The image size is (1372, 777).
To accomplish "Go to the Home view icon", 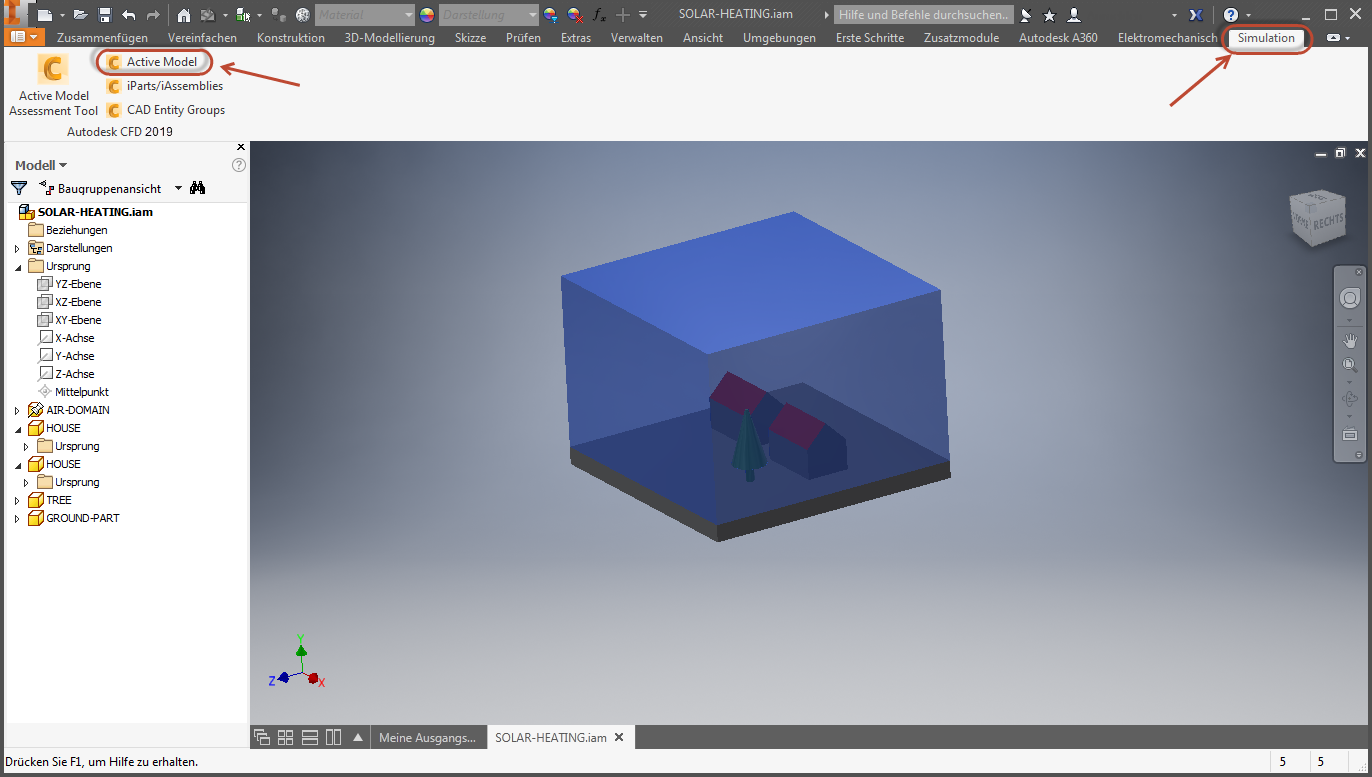I will coord(184,15).
